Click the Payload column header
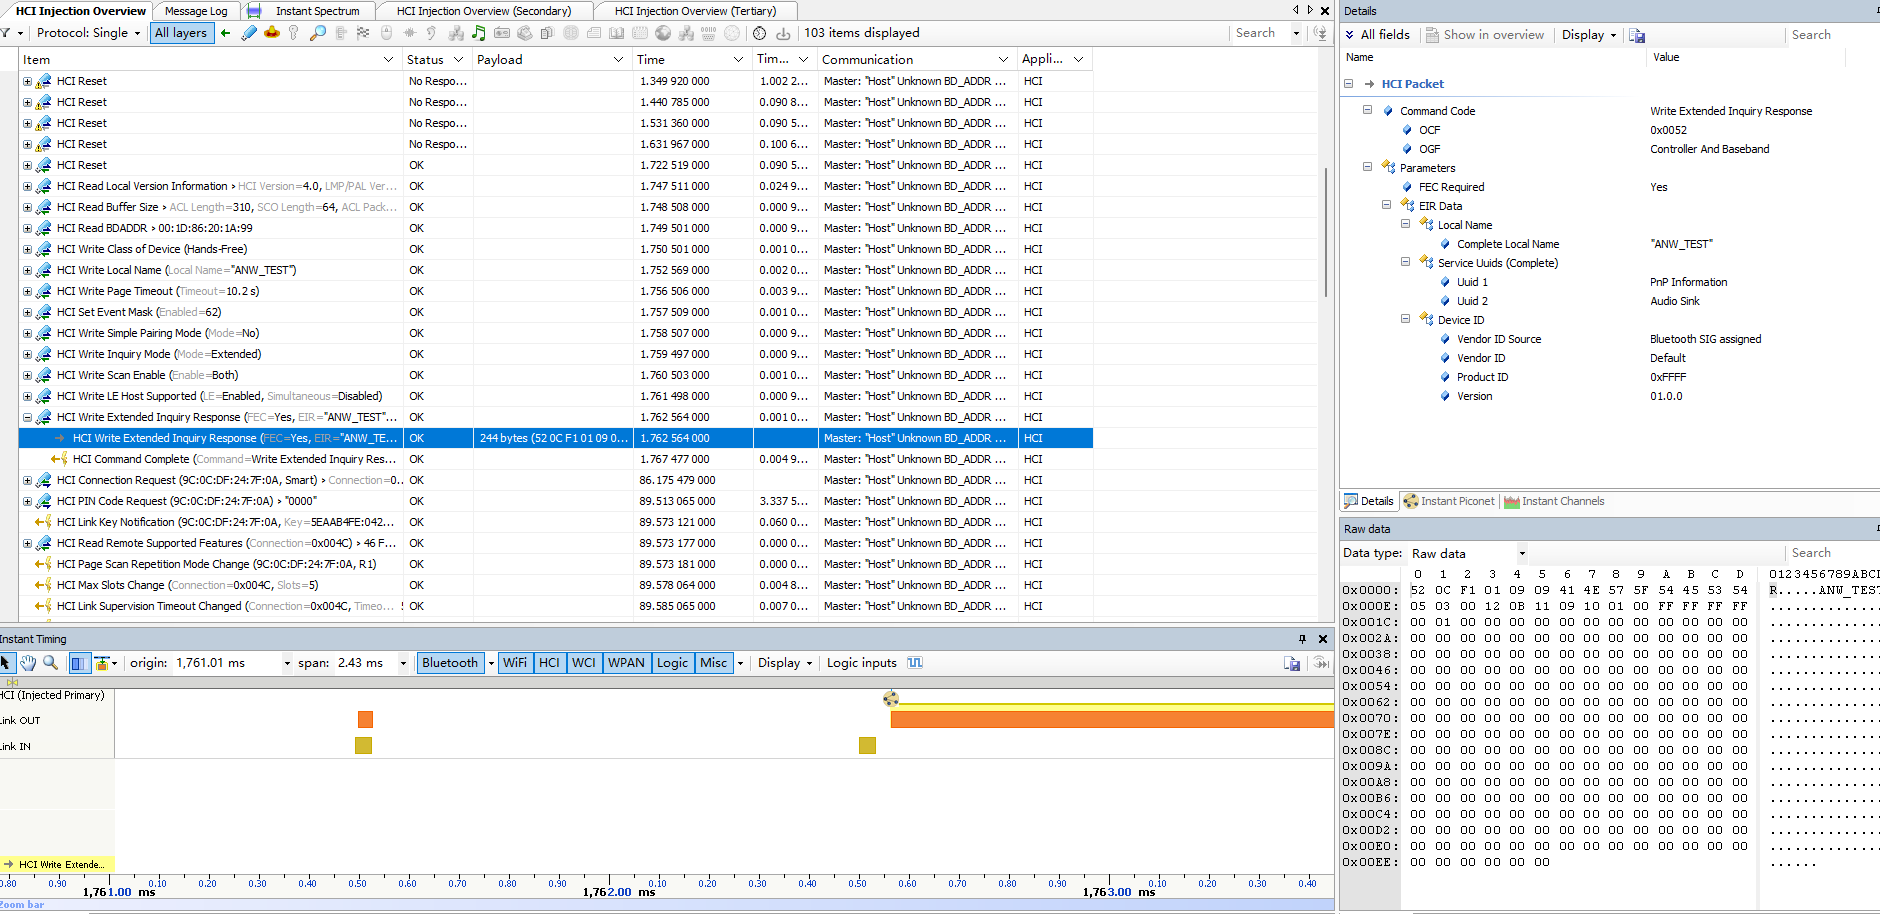This screenshot has height=914, width=1880. click(x=551, y=60)
